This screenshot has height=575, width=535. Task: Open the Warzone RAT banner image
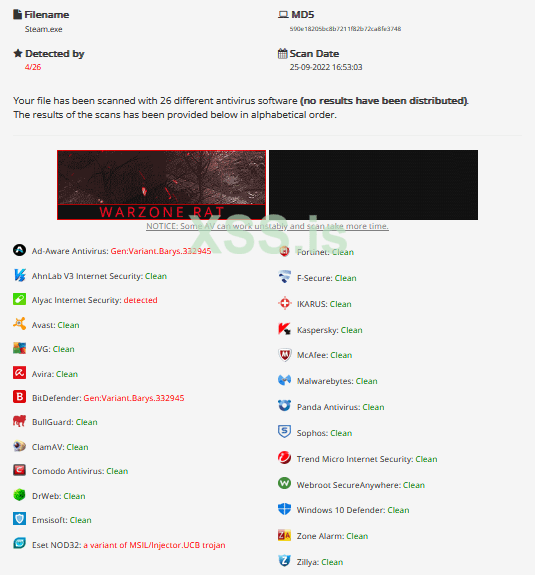pos(161,185)
